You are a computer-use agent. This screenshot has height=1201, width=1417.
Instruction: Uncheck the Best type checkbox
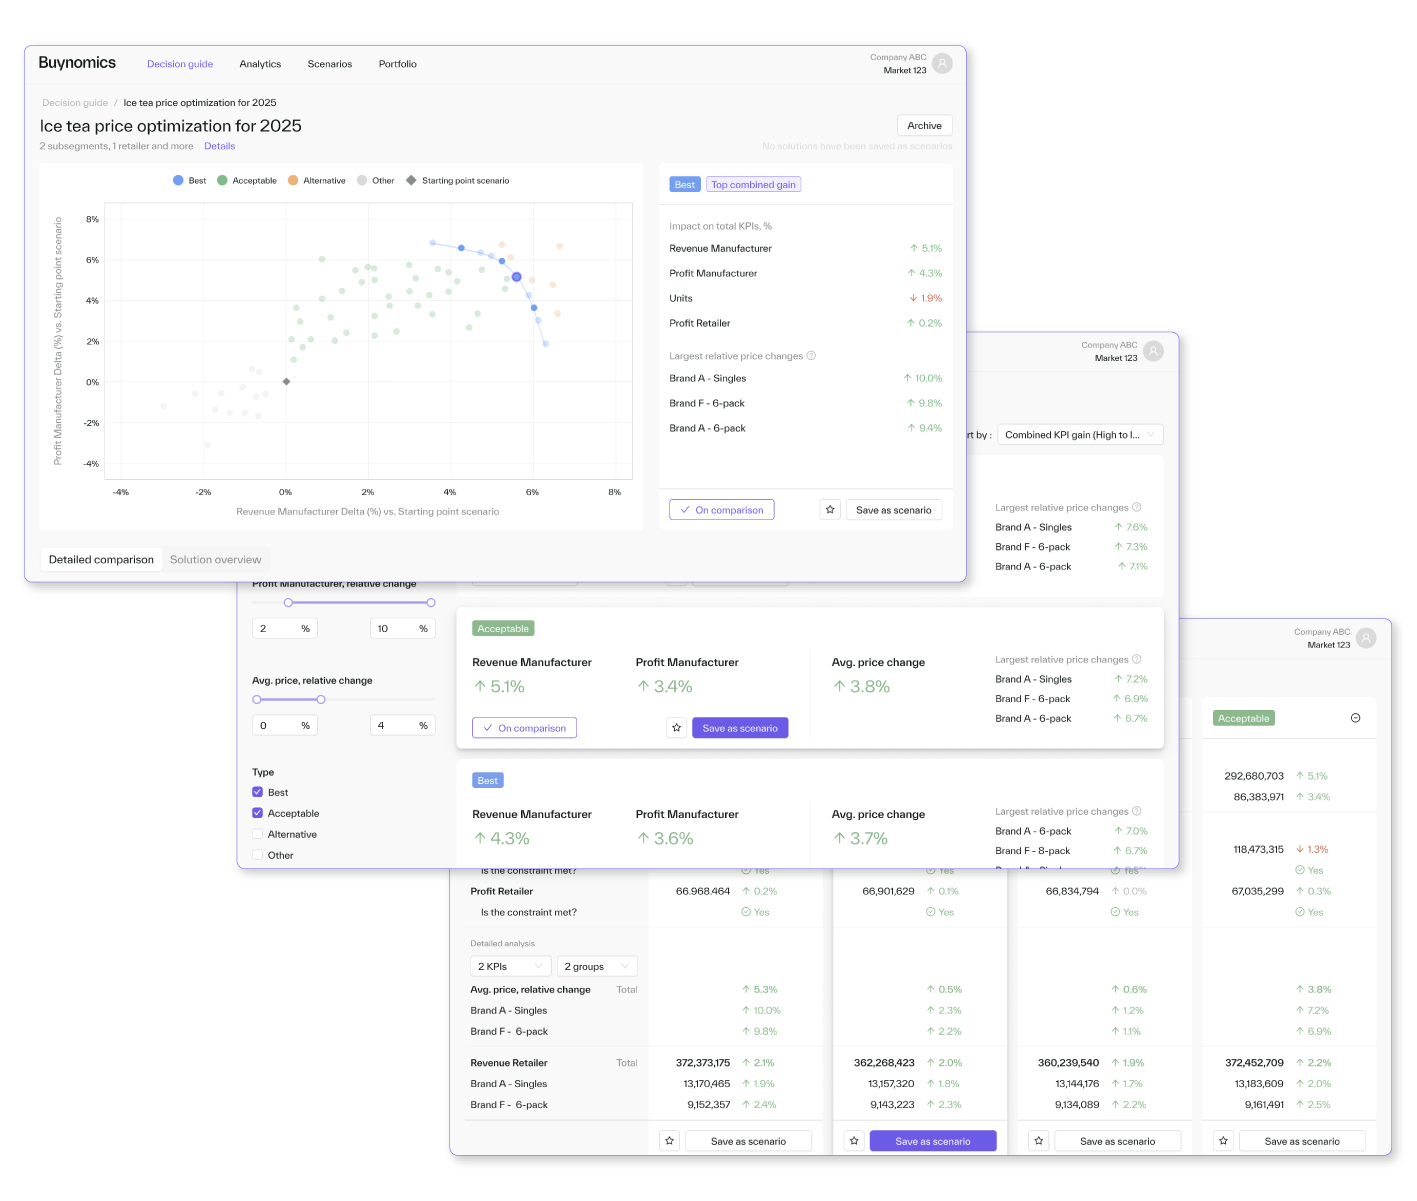click(x=258, y=792)
